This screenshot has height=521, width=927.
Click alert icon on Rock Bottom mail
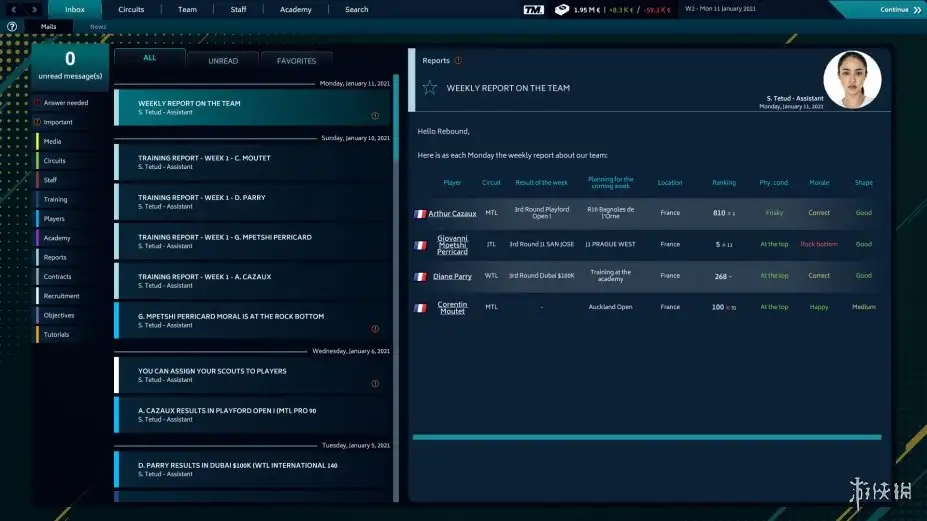375,329
